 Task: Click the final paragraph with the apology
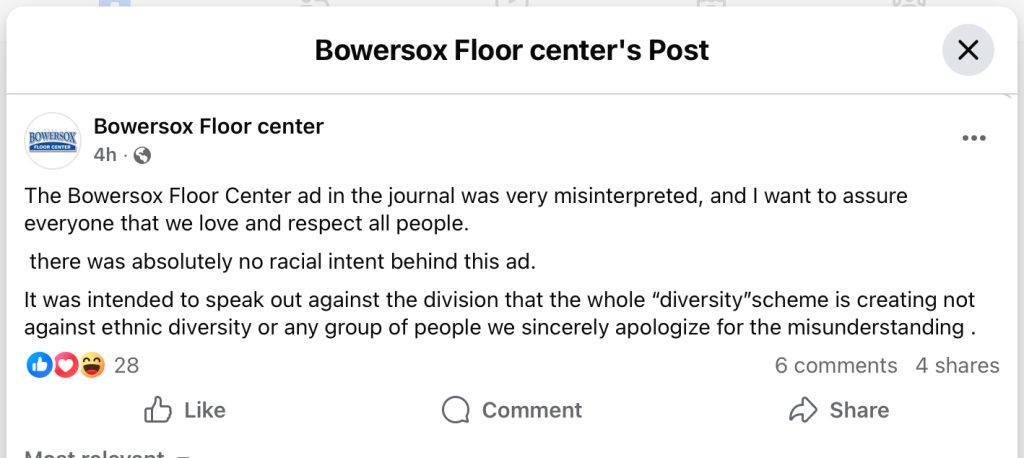[x=500, y=314]
